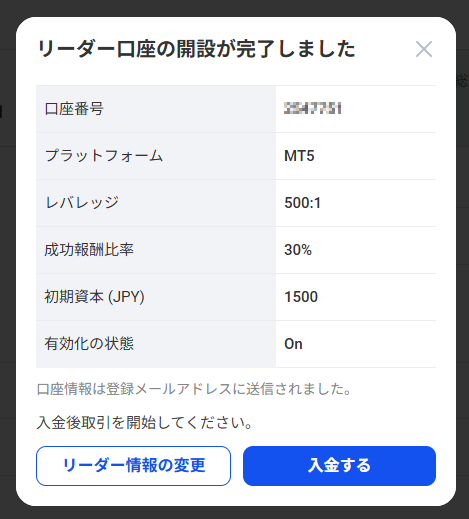
Task: Click the dimmed background left of dialog
Action: tap(7, 267)
